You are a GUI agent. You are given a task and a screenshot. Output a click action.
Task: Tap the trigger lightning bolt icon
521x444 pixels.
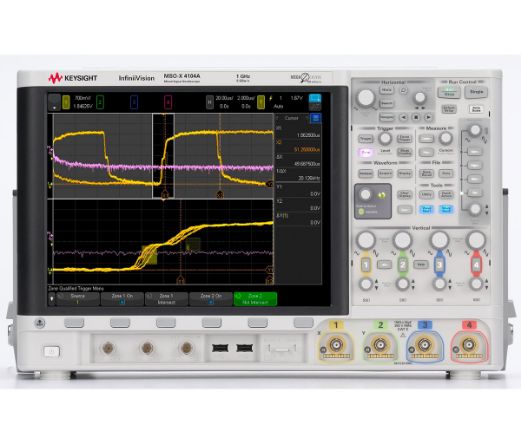(x=270, y=99)
